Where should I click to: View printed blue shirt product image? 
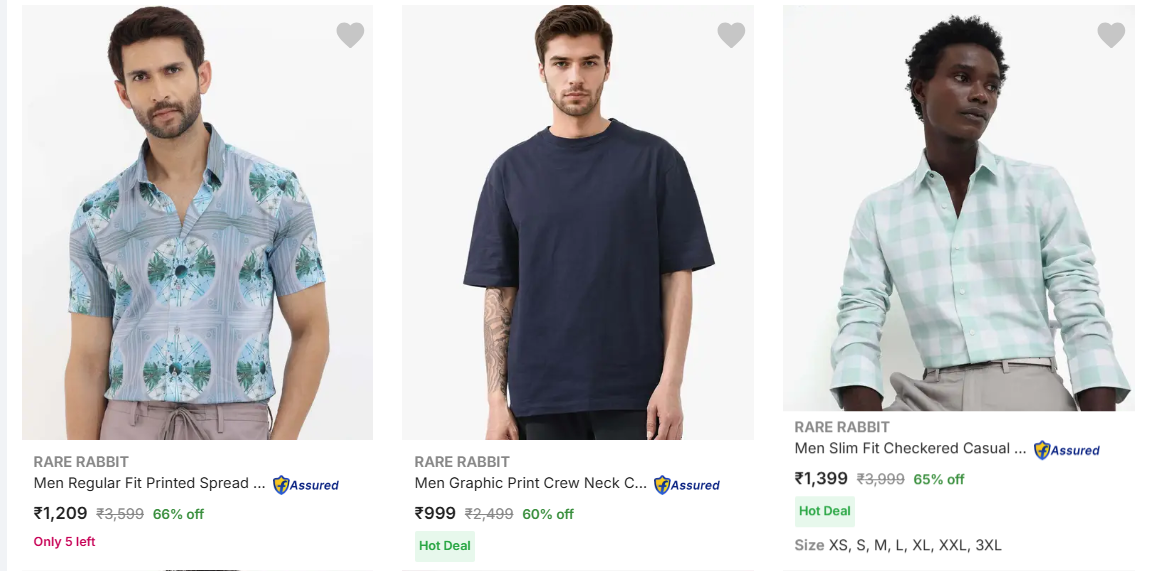point(197,222)
